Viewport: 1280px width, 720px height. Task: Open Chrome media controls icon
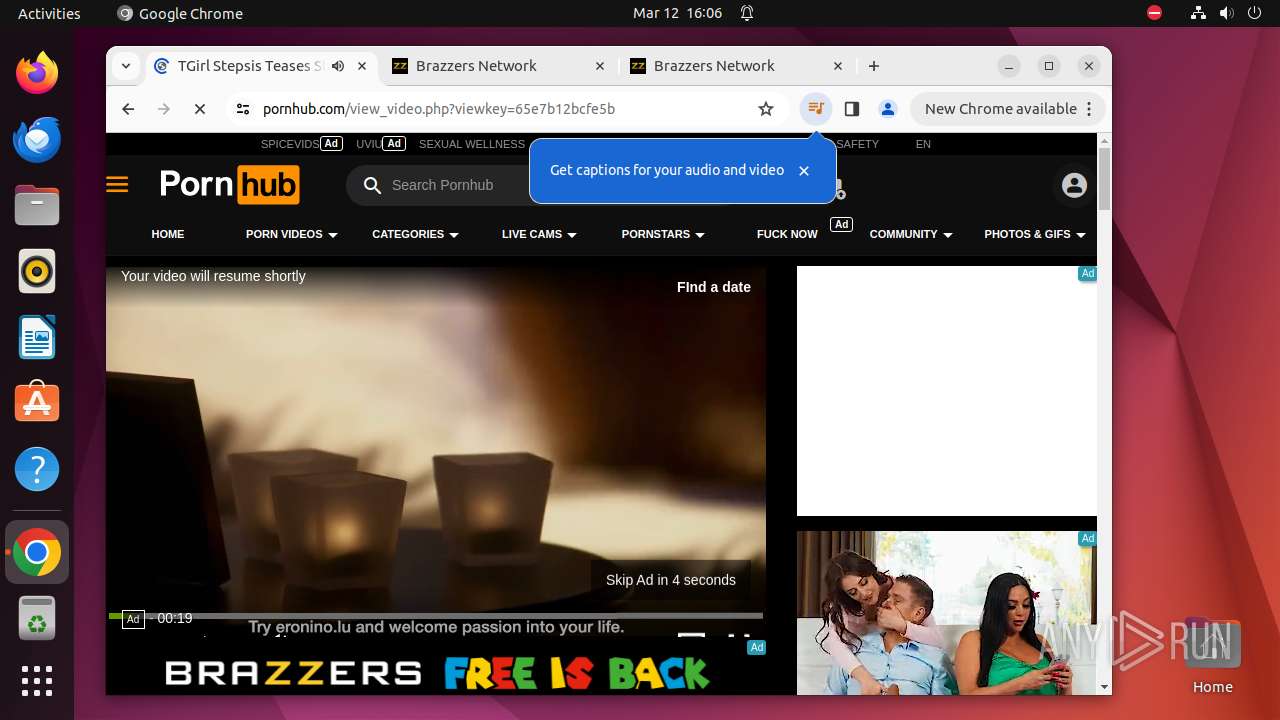pos(816,109)
